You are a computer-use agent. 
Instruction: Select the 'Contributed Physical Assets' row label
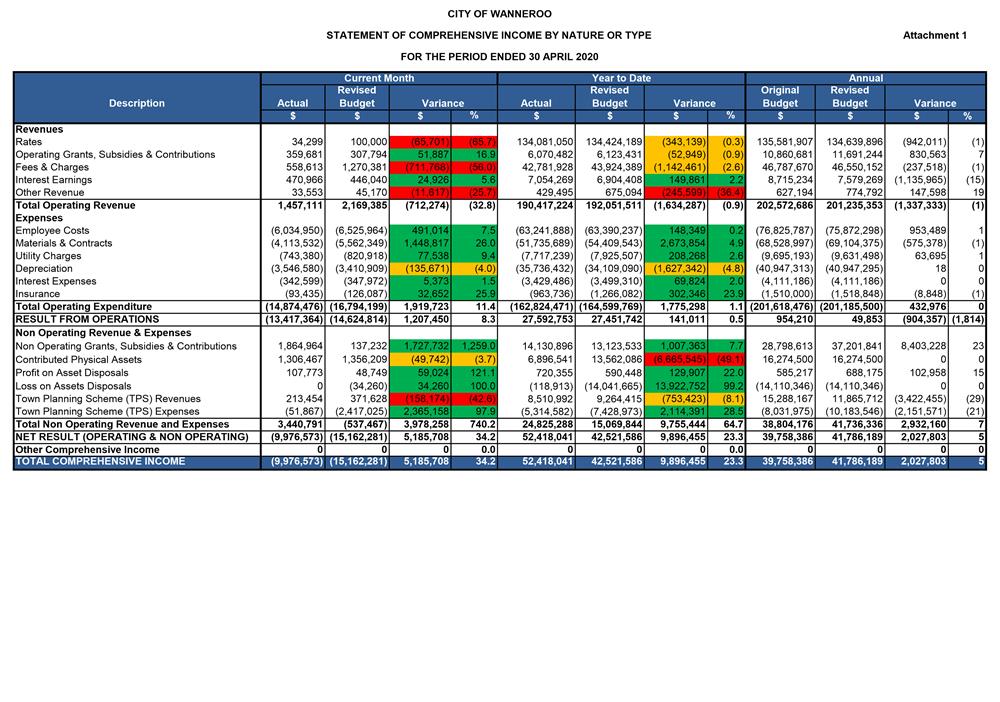[78, 360]
